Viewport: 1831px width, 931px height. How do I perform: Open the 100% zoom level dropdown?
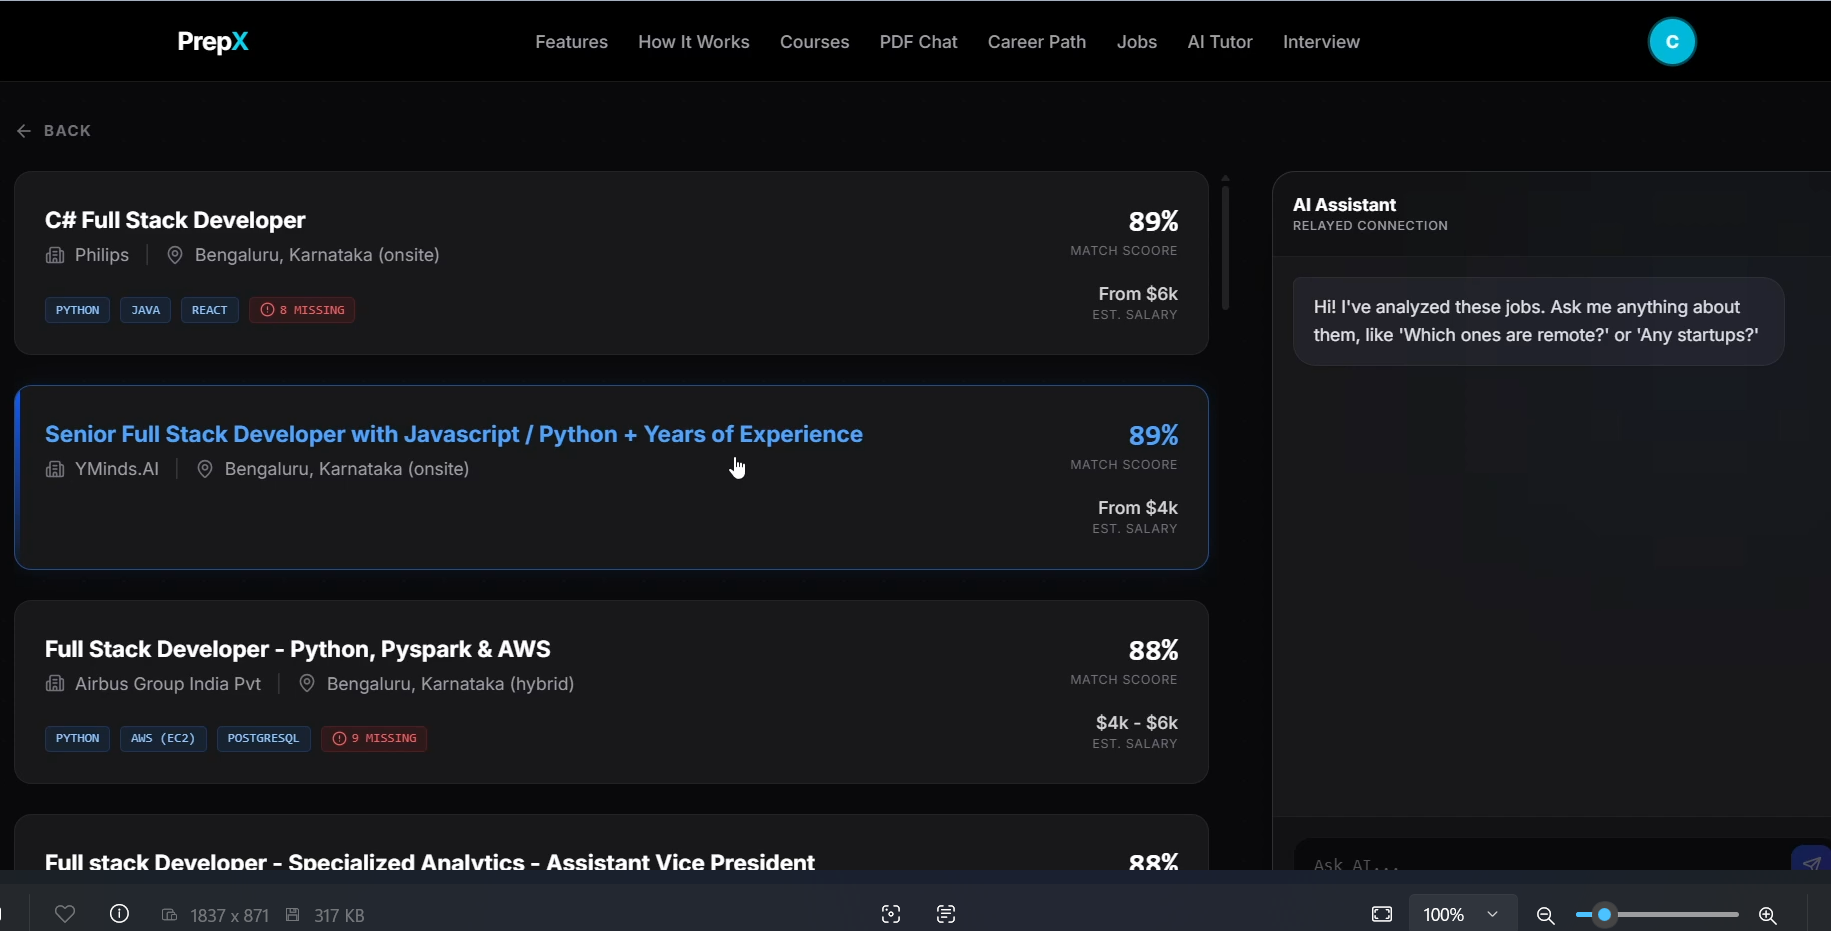point(1463,914)
